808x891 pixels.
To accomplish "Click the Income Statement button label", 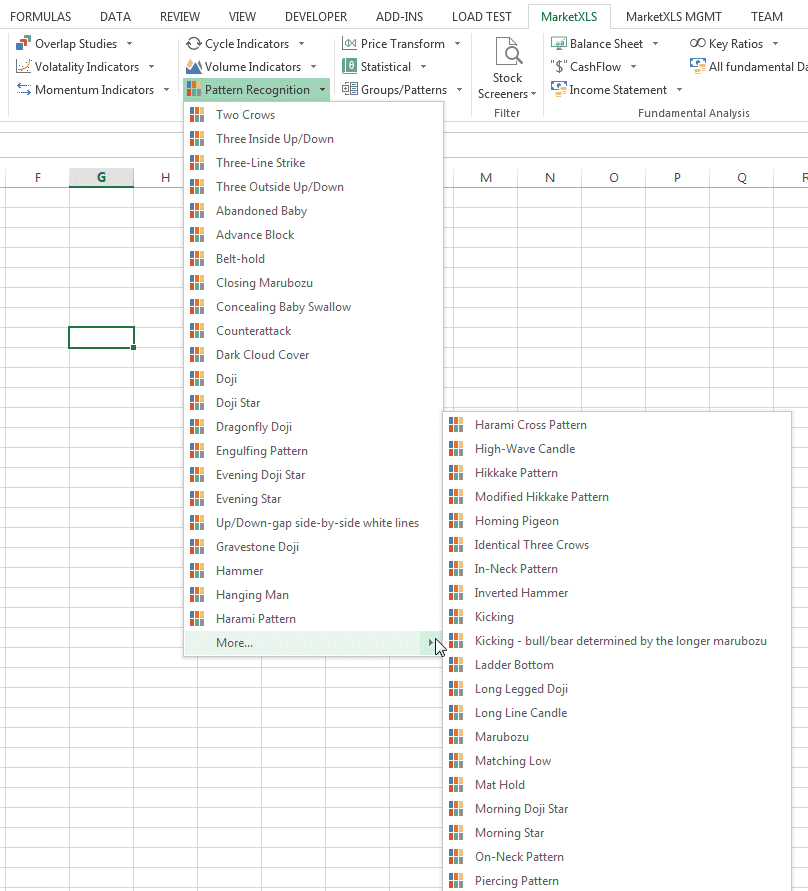I will (x=618, y=90).
